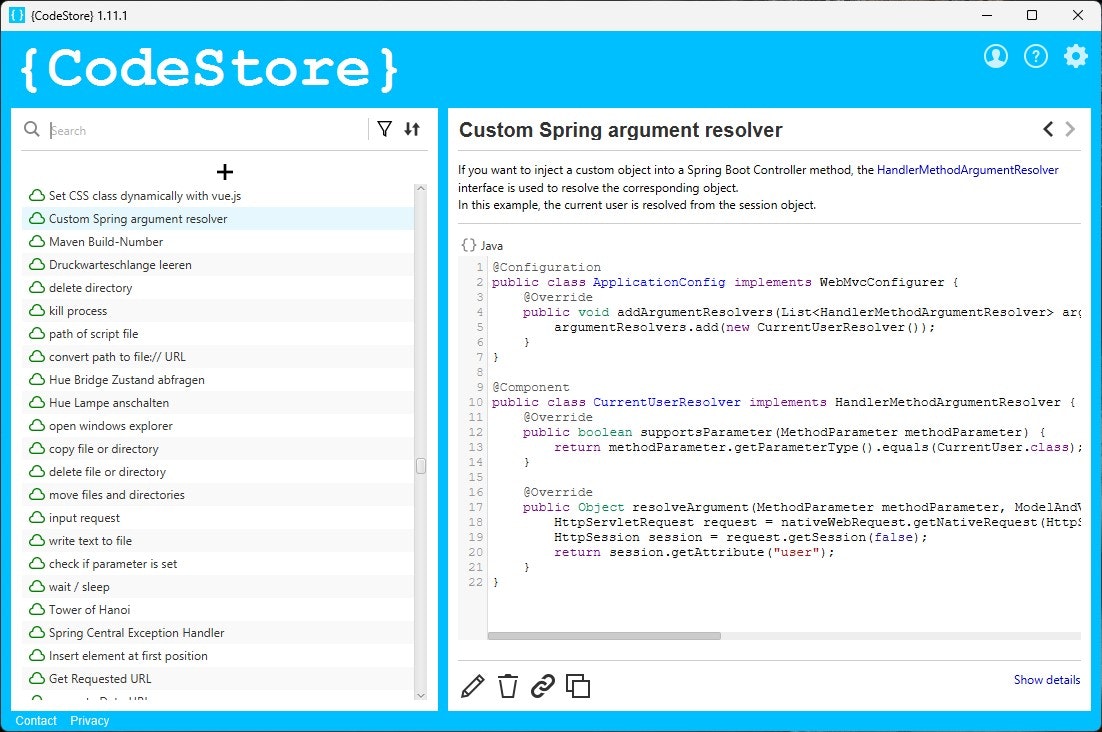1102x732 pixels.
Task: Go to previous snippet arrow
Action: coord(1048,129)
